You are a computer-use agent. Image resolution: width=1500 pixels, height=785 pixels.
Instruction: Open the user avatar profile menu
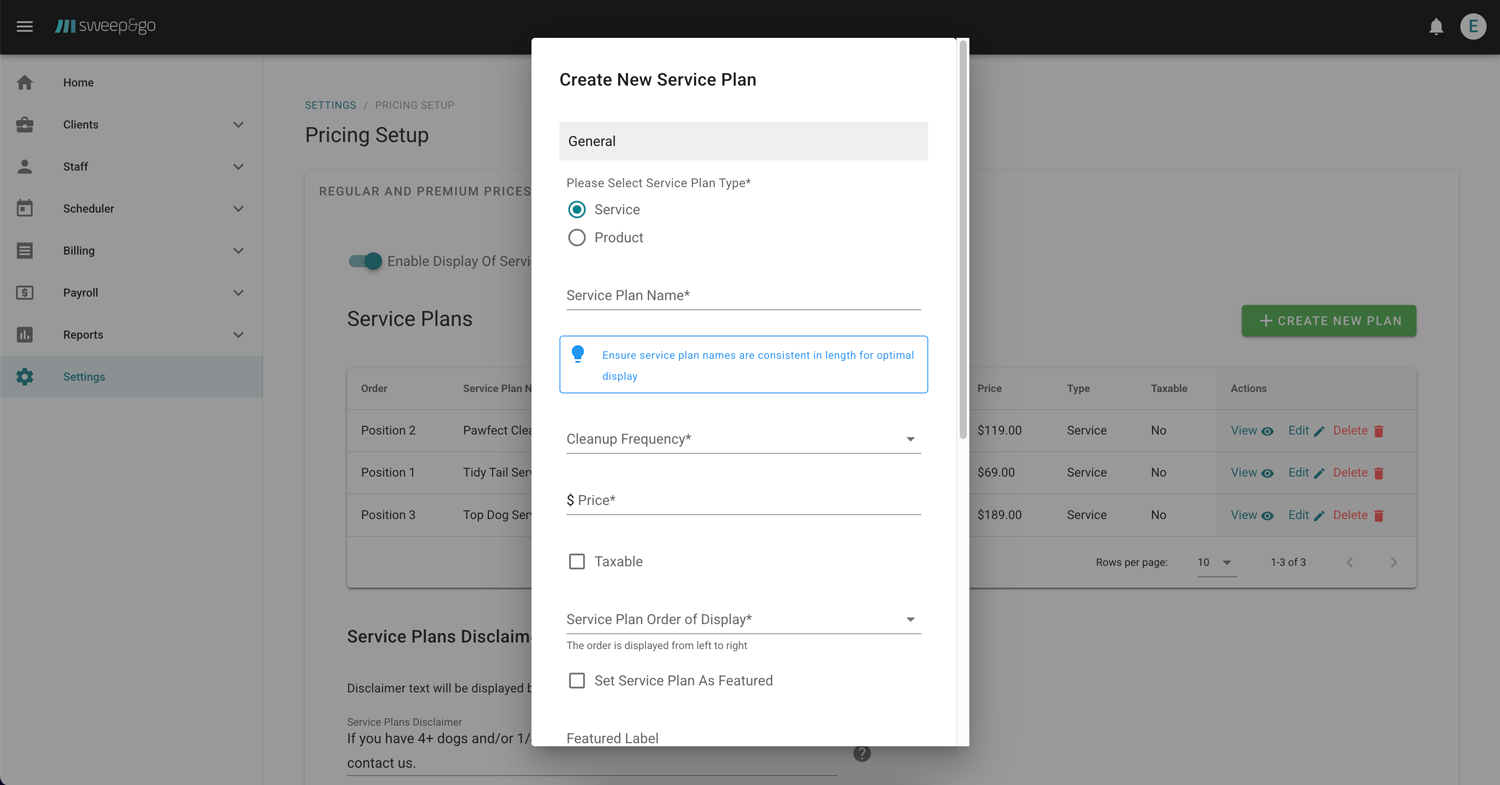pyautogui.click(x=1473, y=26)
